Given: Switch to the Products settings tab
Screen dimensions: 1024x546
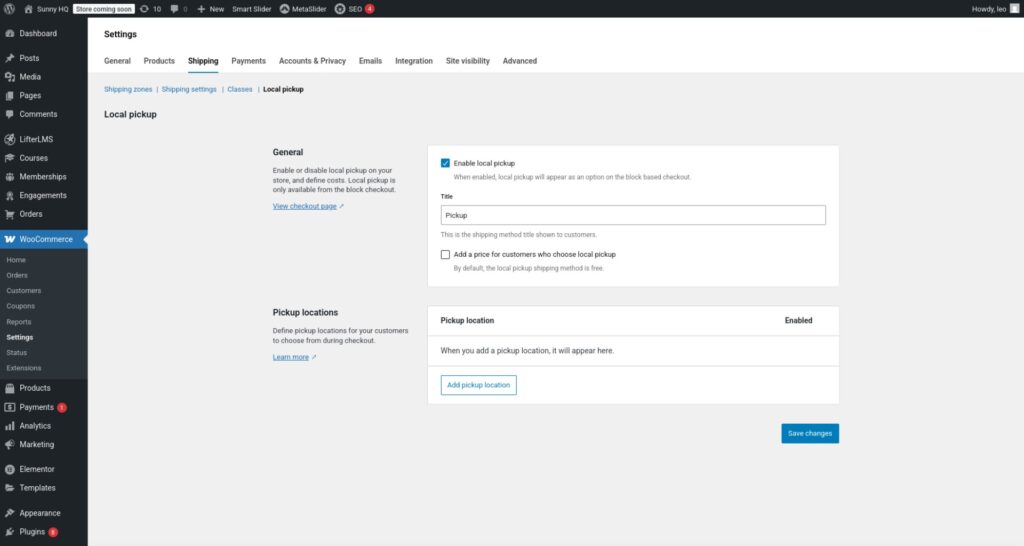Looking at the screenshot, I should coord(159,61).
